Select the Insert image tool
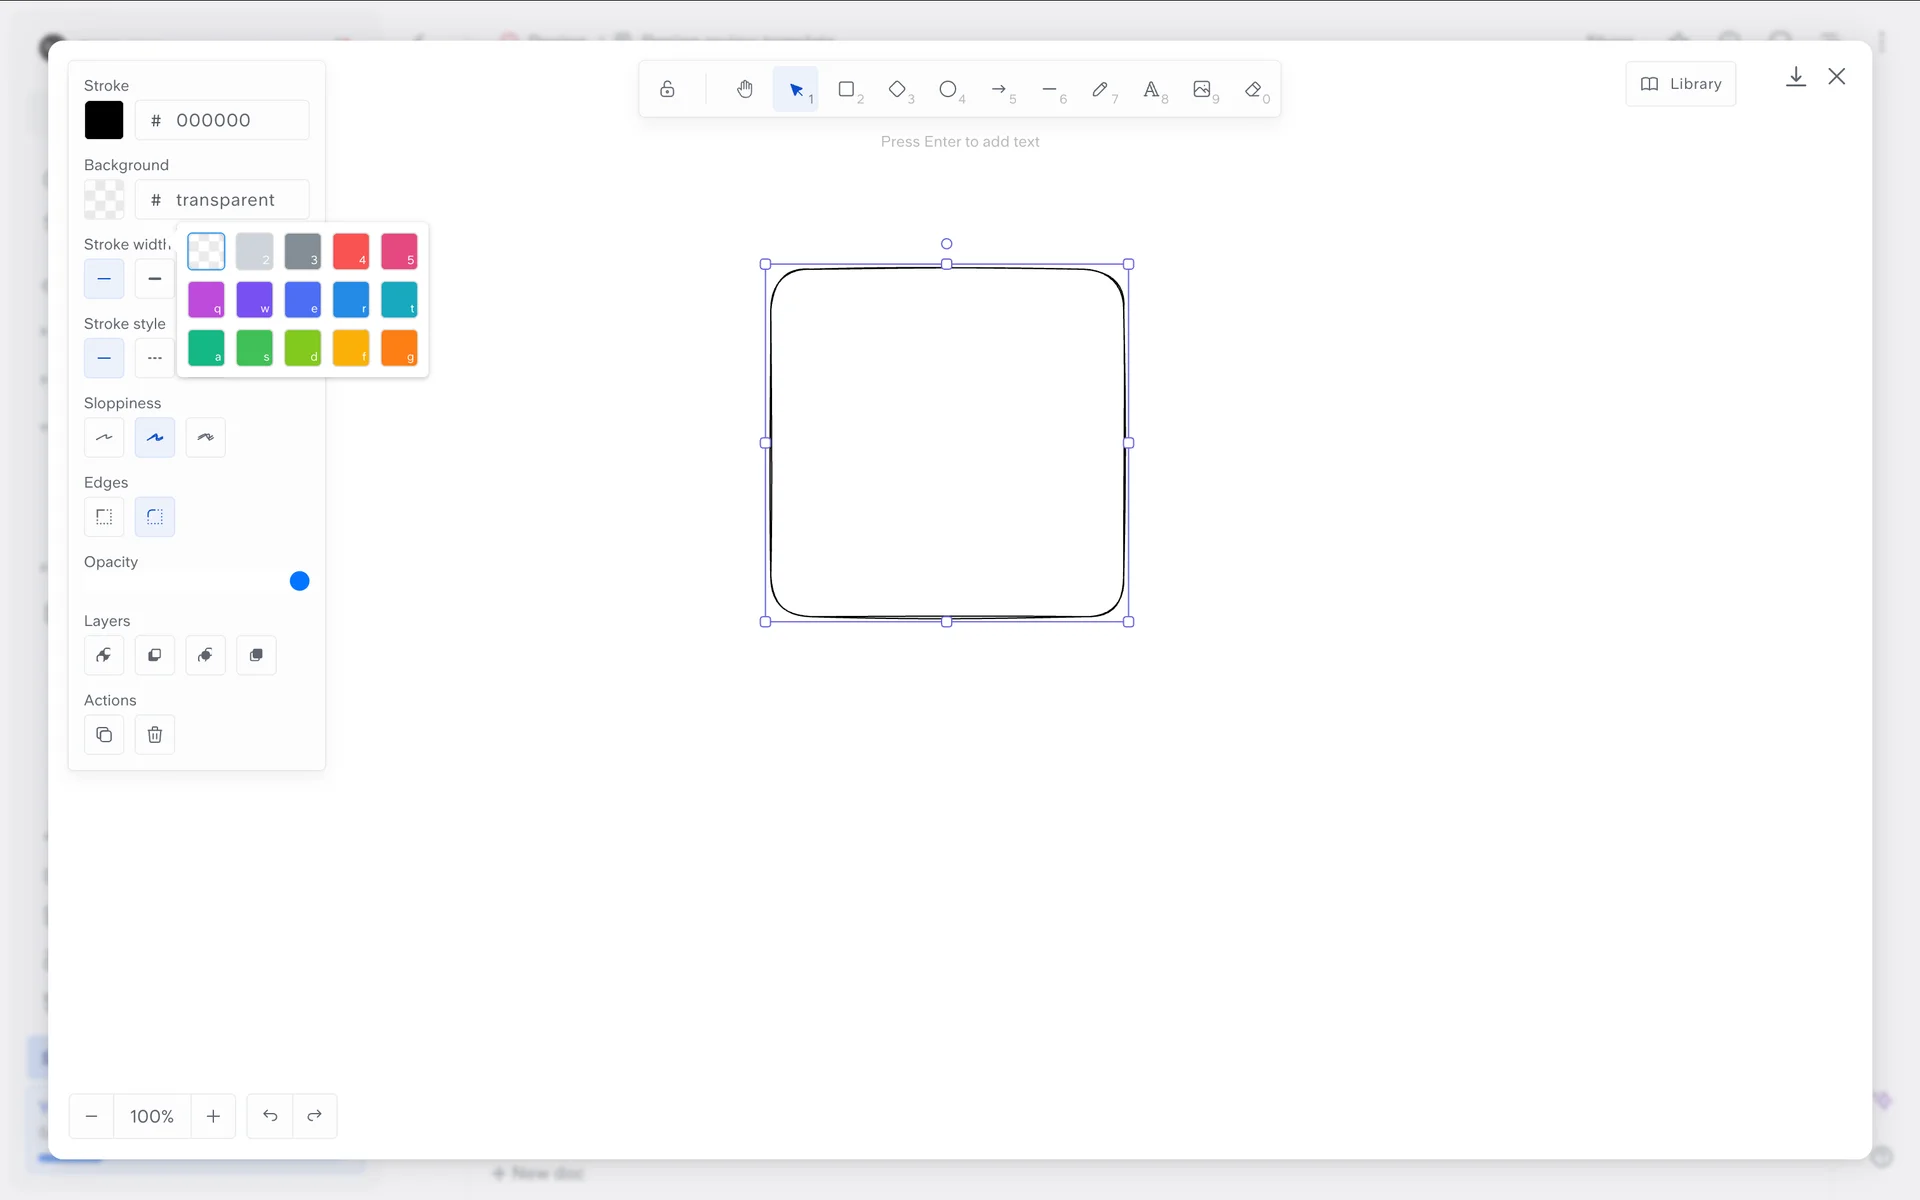This screenshot has height=1200, width=1920. pyautogui.click(x=1202, y=90)
